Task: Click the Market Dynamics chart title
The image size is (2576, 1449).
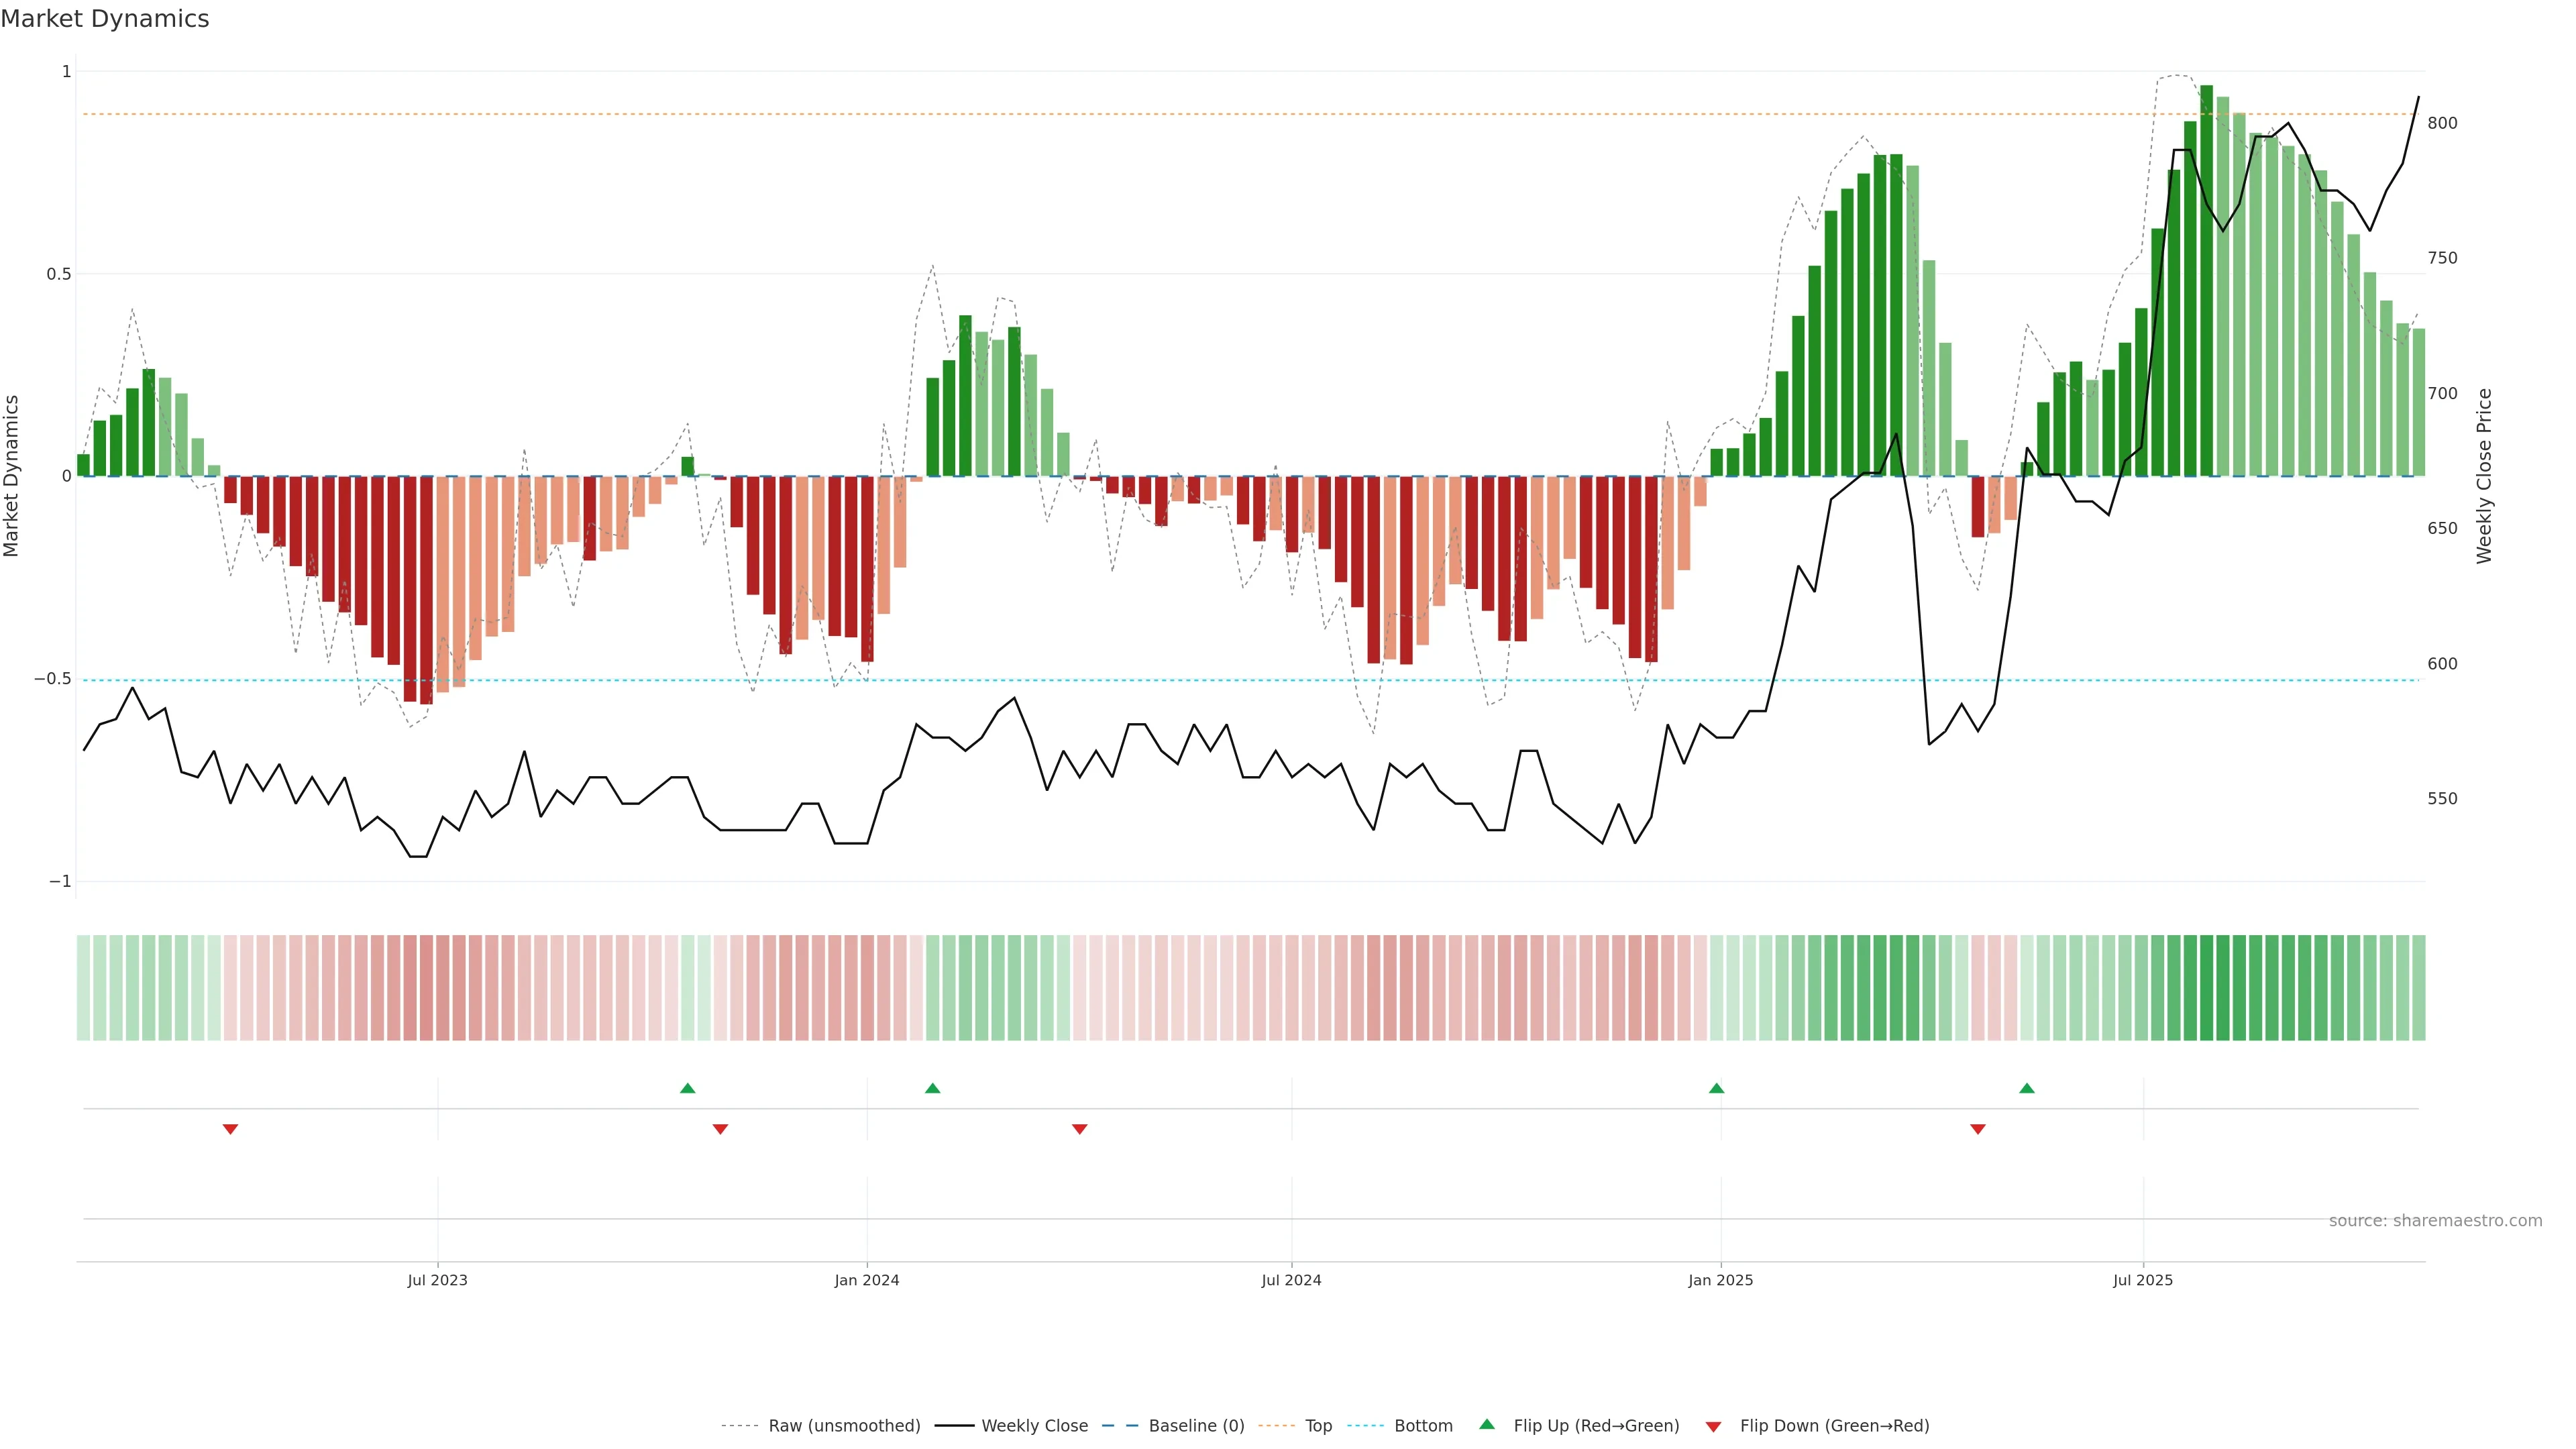Action: [105, 19]
